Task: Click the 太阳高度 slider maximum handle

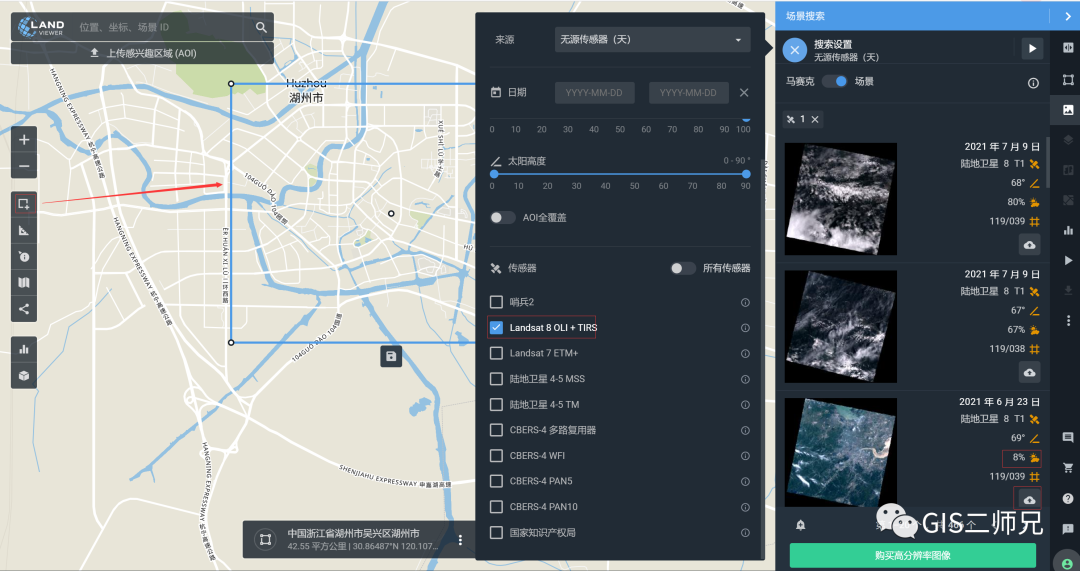Action: pos(746,174)
